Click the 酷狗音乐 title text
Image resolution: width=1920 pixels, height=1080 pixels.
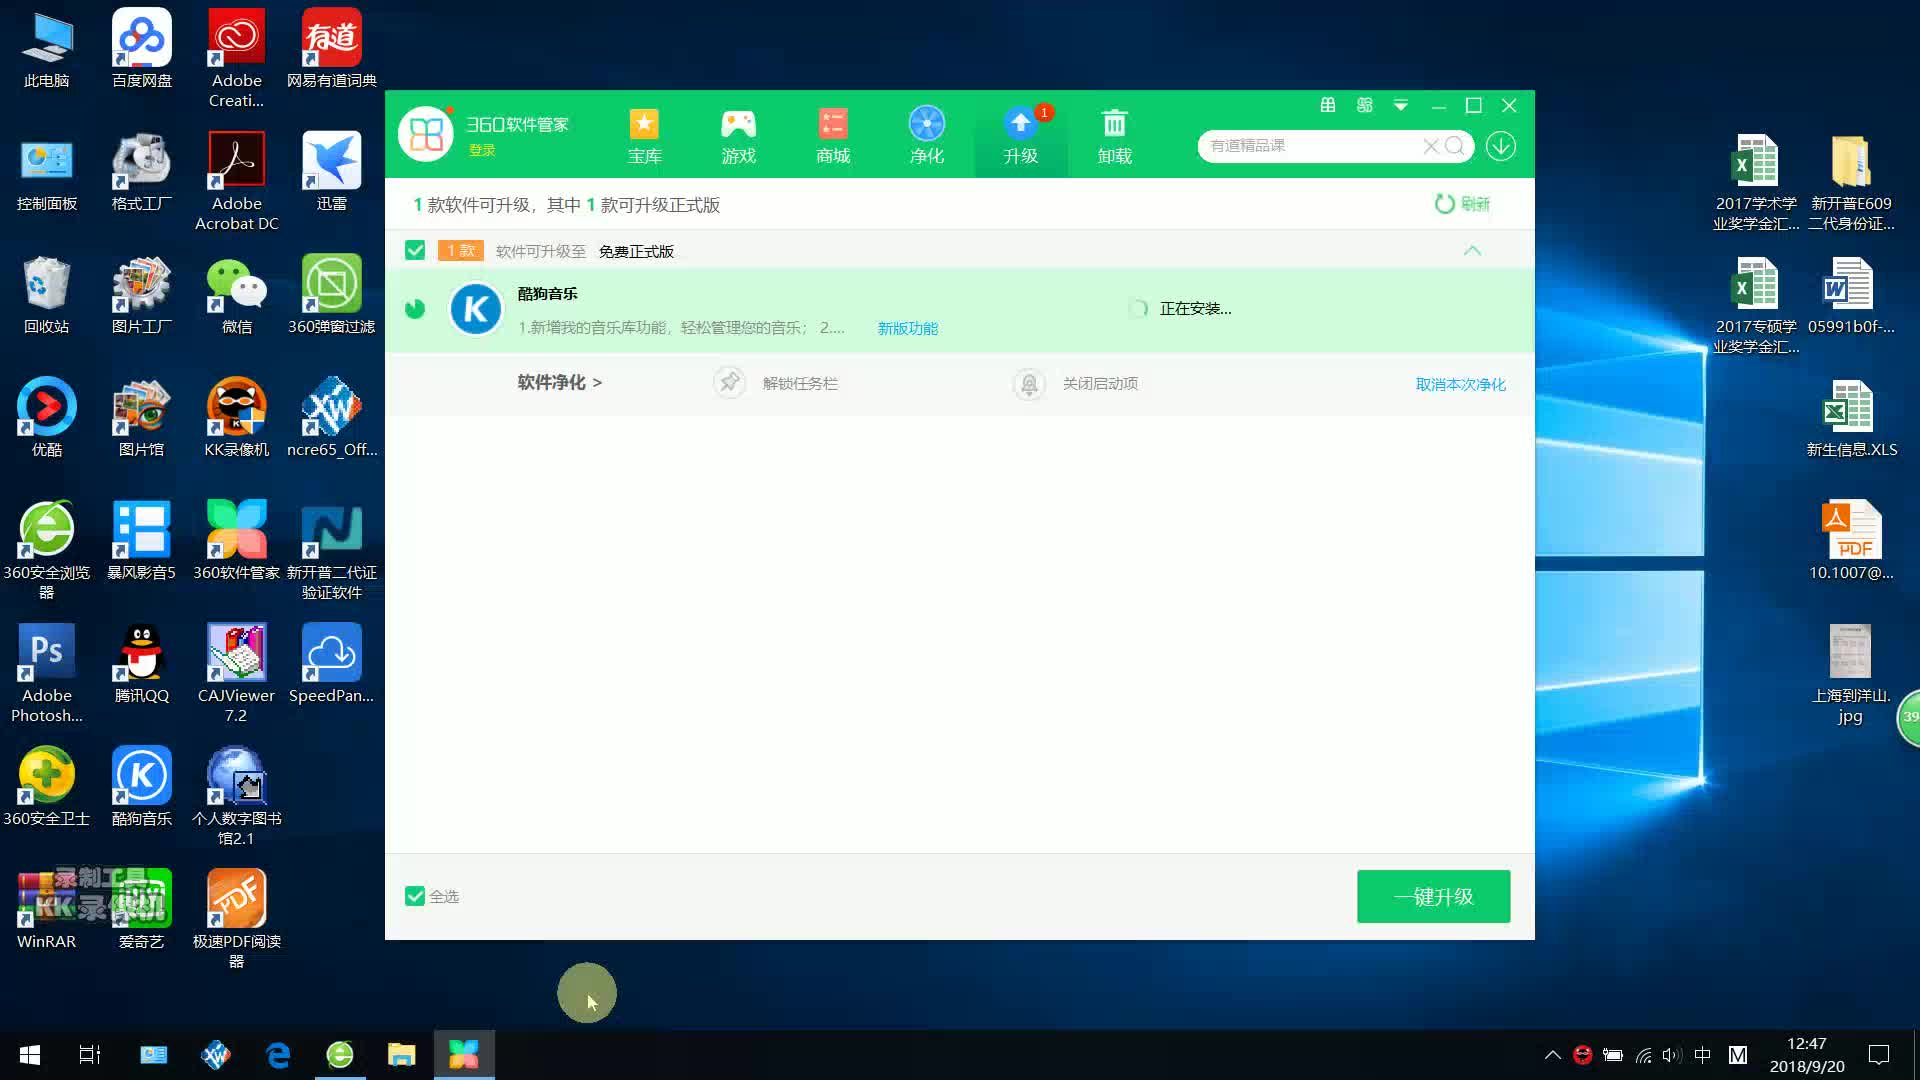[x=547, y=294]
